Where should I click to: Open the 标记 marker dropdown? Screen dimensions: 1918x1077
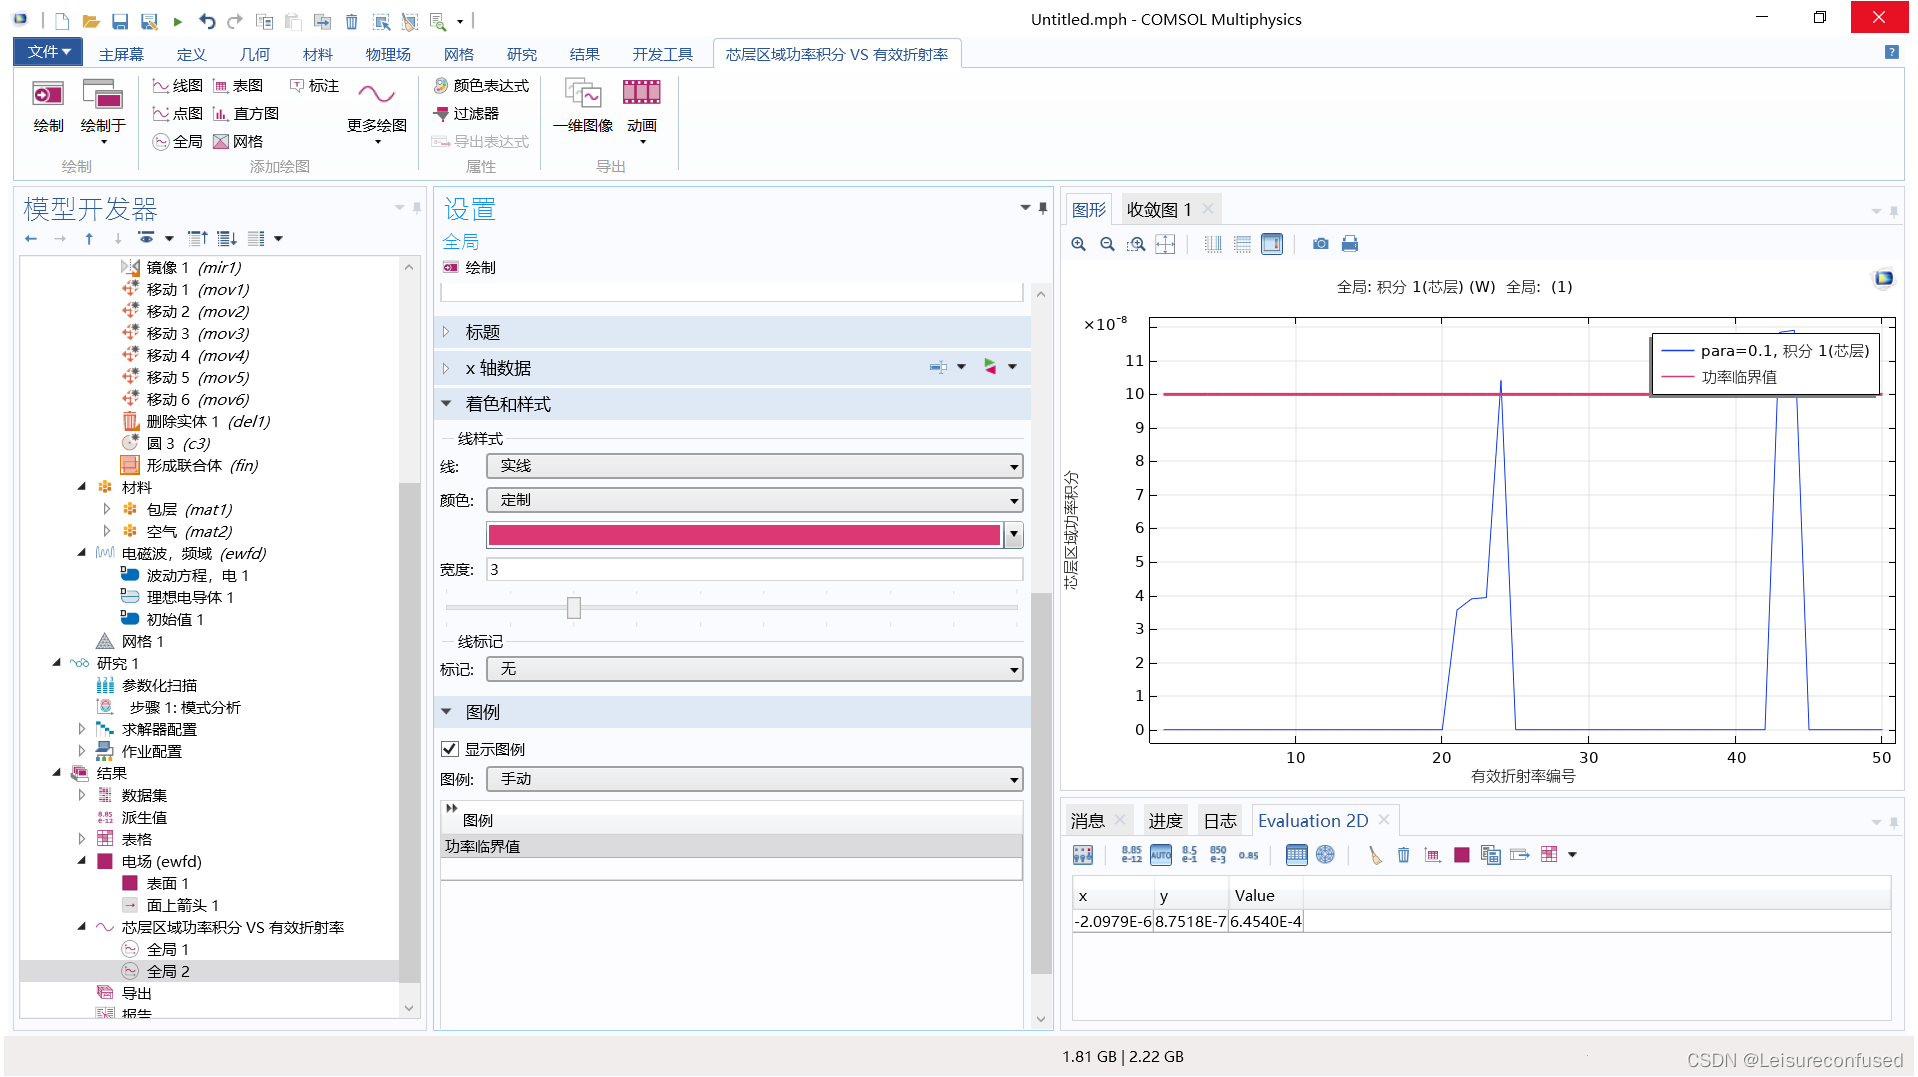click(x=754, y=669)
